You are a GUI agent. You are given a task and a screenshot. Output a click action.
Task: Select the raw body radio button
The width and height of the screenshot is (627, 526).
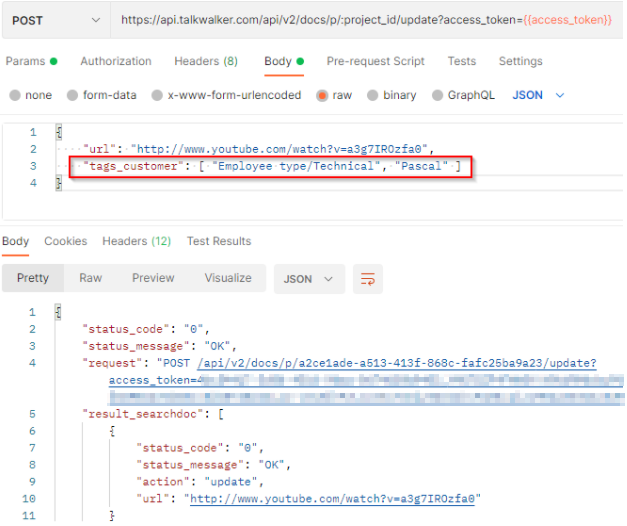322,95
